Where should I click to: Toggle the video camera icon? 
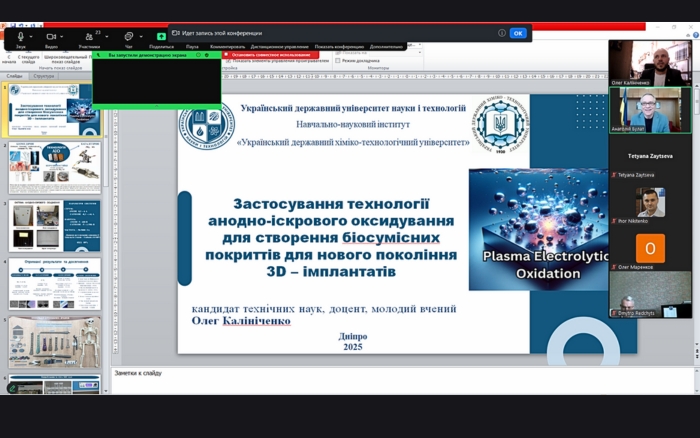click(51, 36)
